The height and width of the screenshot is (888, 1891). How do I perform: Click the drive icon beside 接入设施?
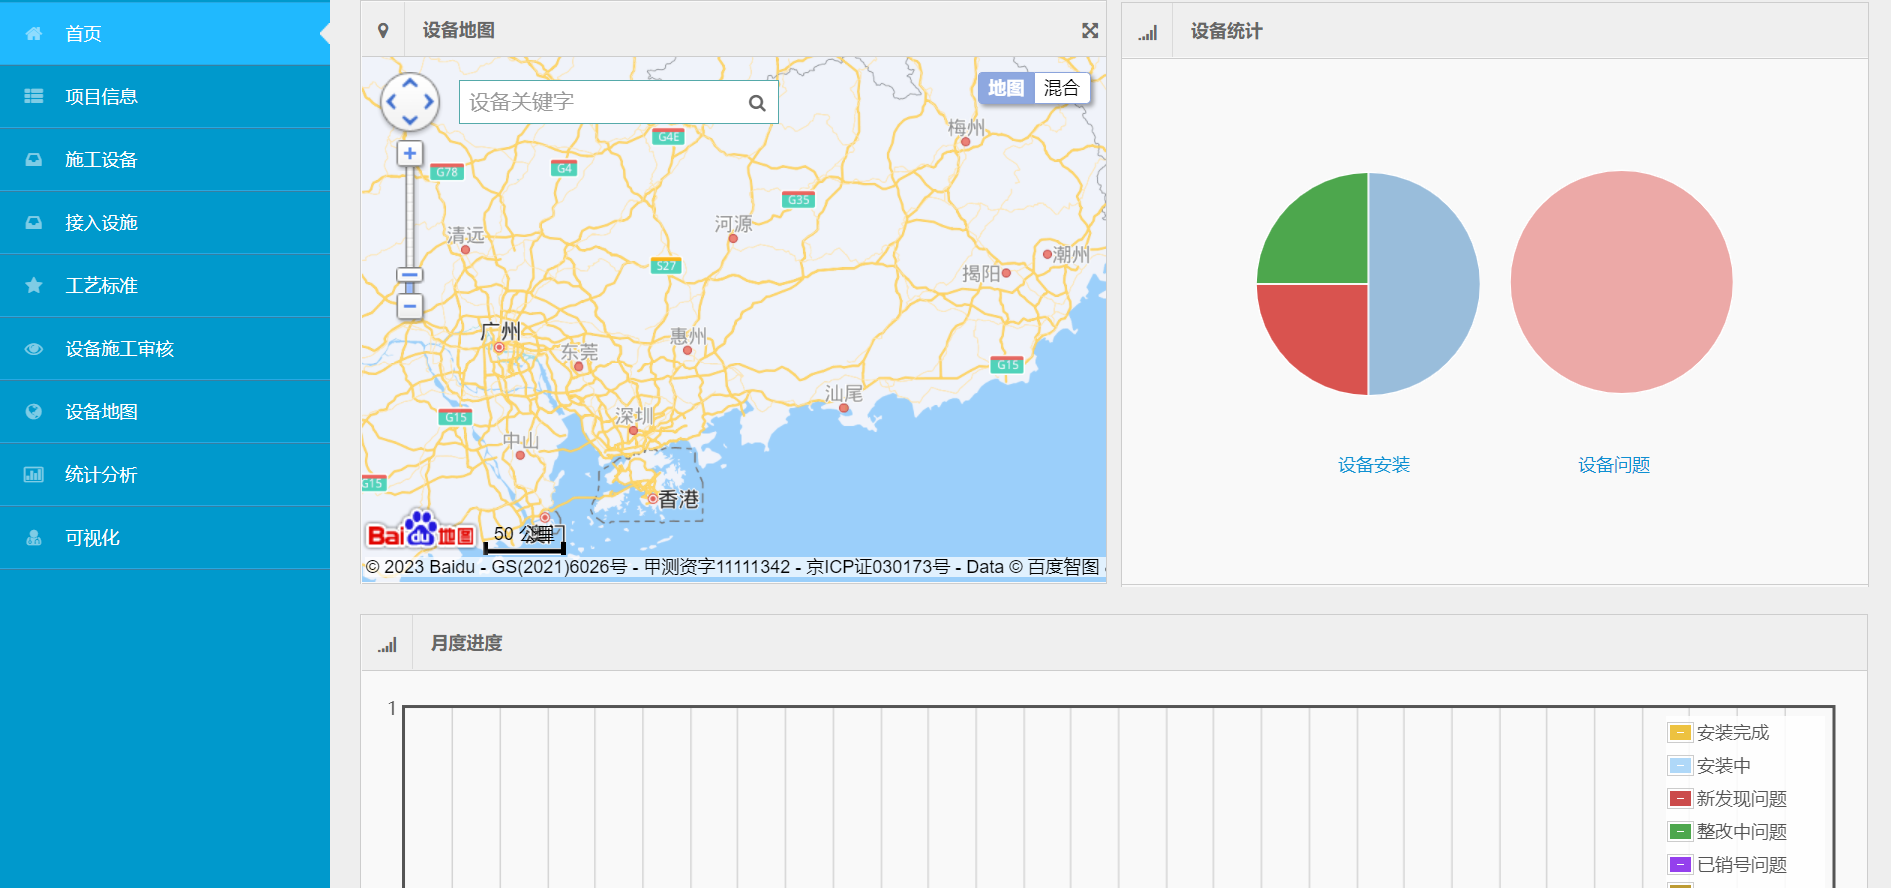tap(34, 222)
